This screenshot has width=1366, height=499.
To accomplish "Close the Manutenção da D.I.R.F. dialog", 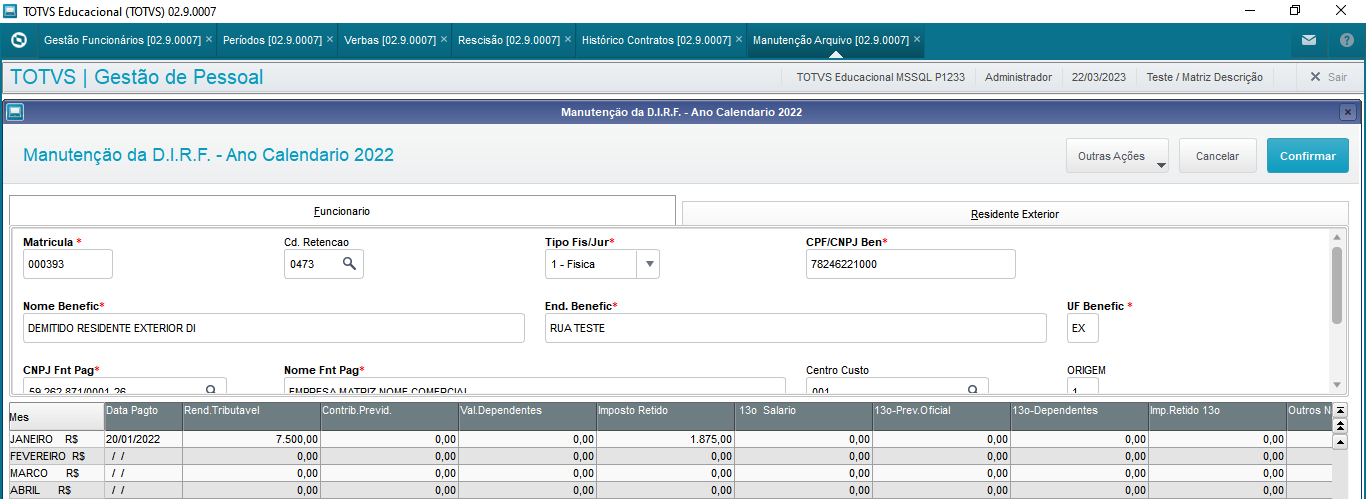I will click(1348, 112).
